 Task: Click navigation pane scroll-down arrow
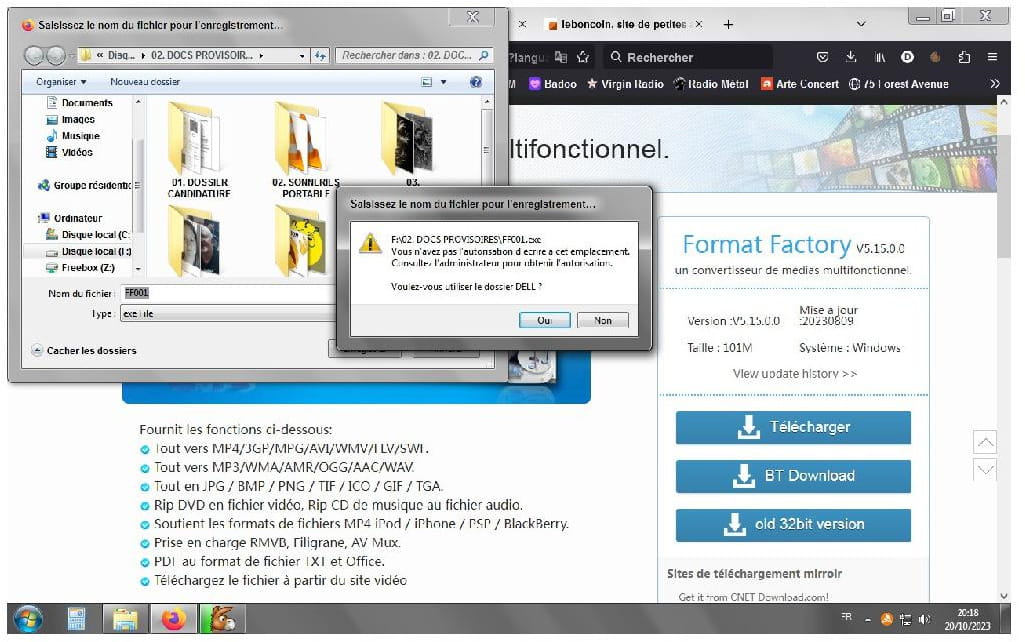tap(138, 269)
